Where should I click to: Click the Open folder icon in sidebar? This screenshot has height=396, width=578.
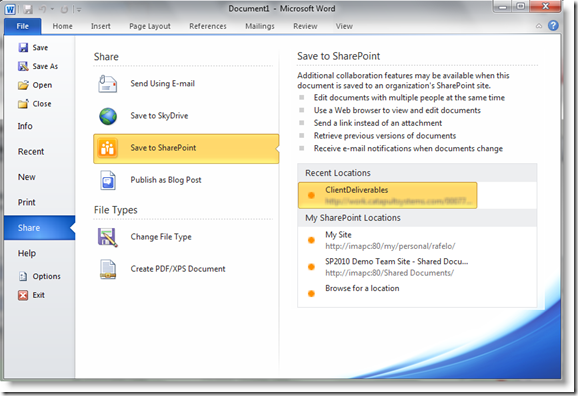[23, 85]
